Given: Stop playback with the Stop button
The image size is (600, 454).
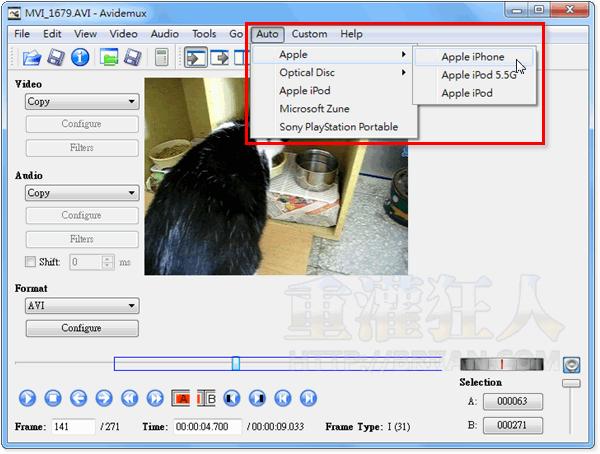Looking at the screenshot, I should click(x=53, y=398).
